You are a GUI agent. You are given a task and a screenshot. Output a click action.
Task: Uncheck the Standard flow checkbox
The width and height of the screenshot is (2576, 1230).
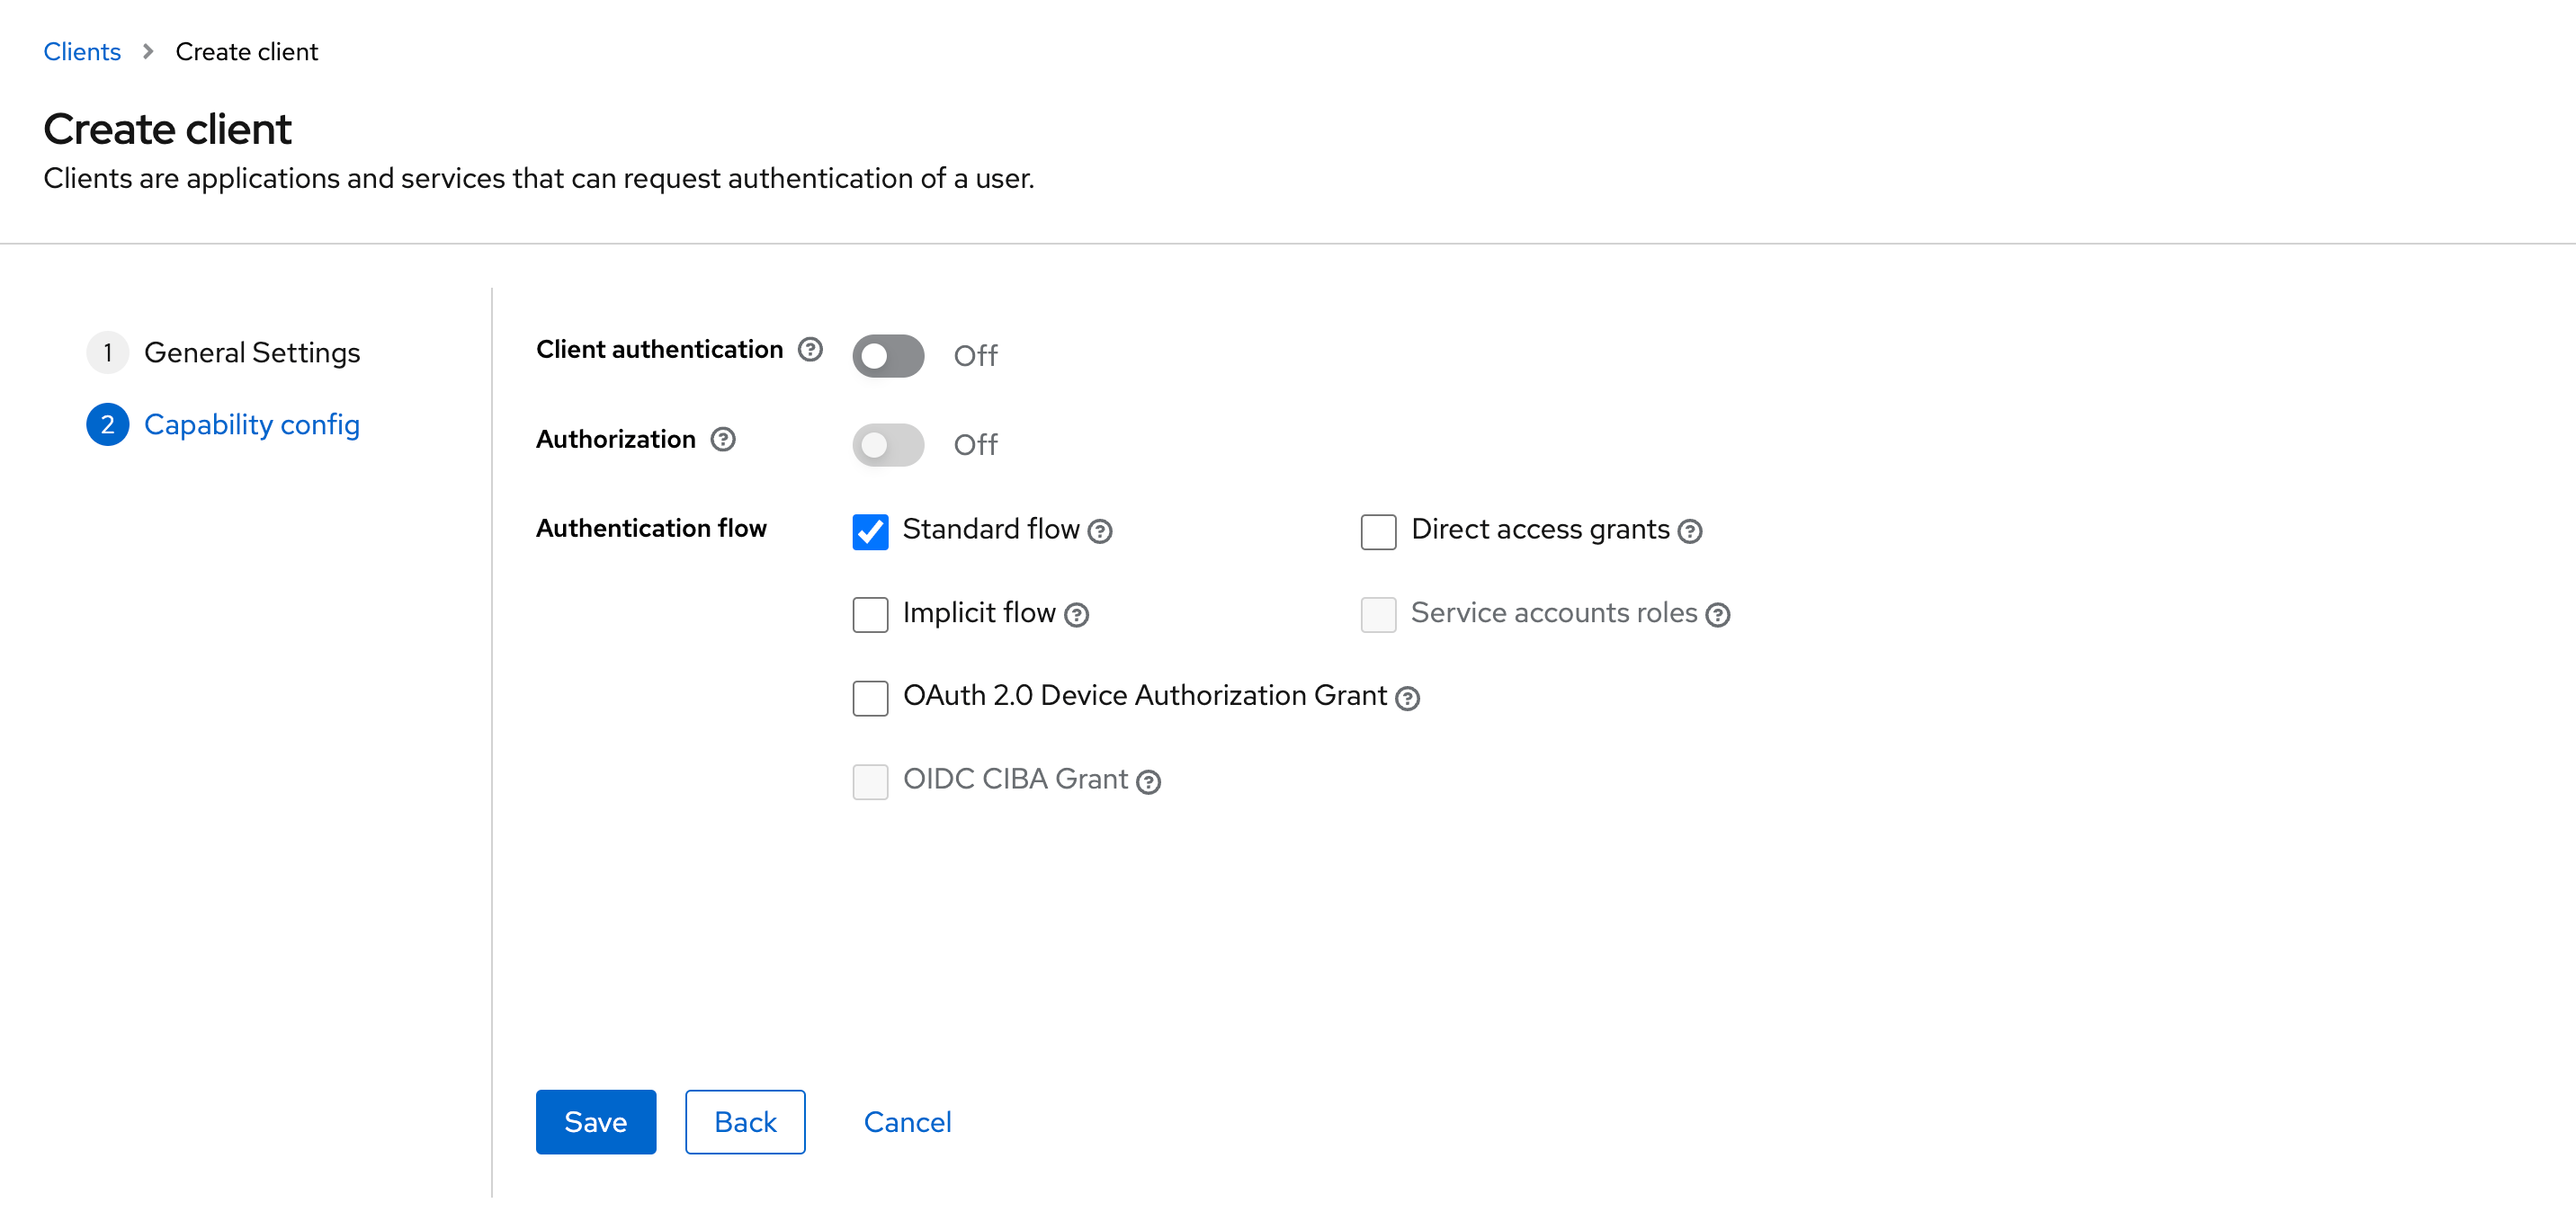click(x=870, y=531)
